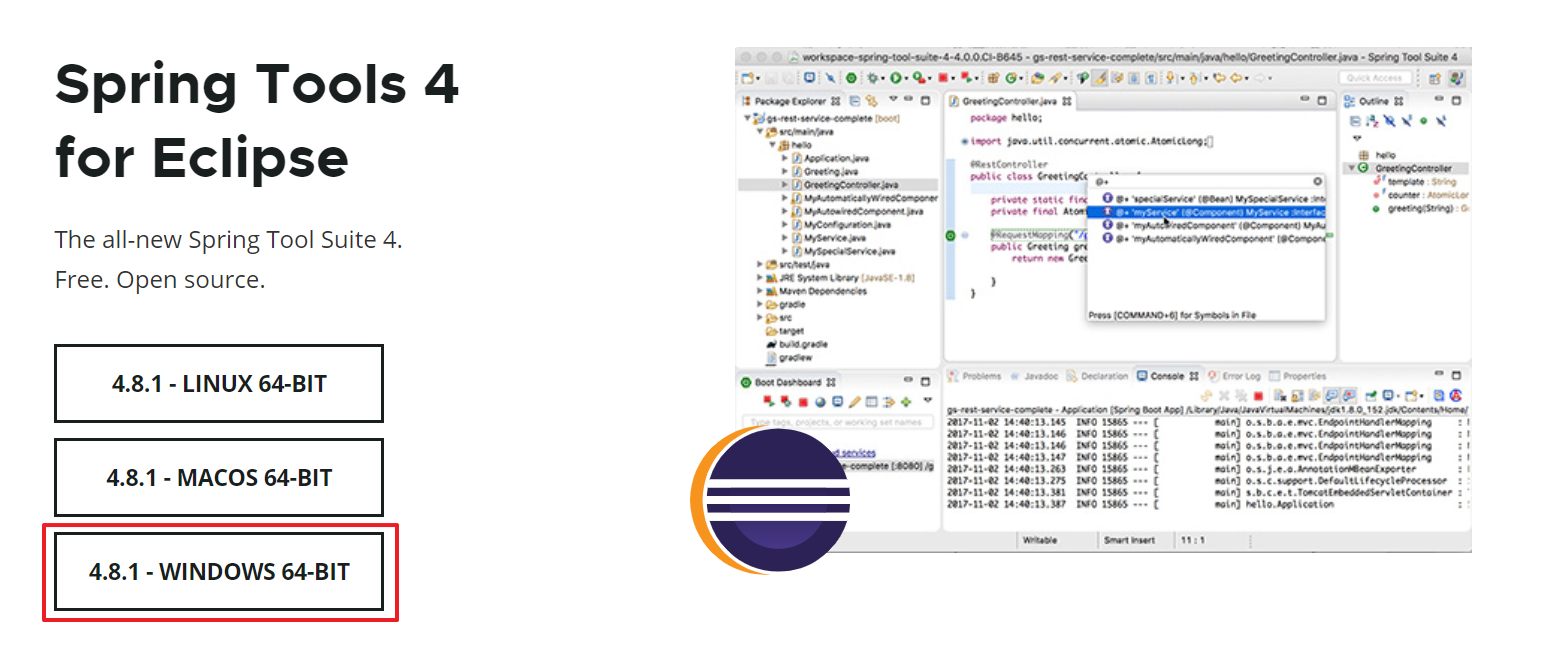
Task: Click the Quick Access search field
Action: coord(1375,77)
